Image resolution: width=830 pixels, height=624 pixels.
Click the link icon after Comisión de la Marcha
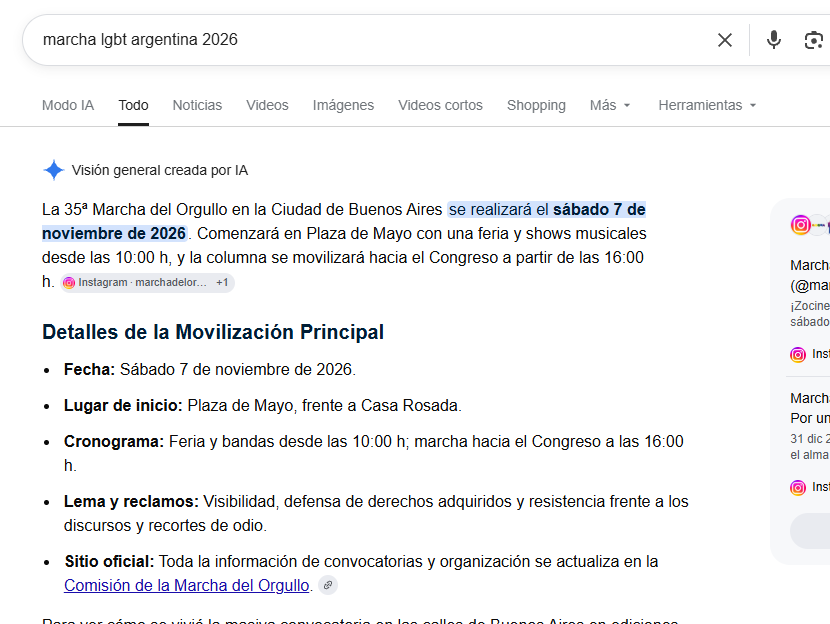pyautogui.click(x=328, y=585)
